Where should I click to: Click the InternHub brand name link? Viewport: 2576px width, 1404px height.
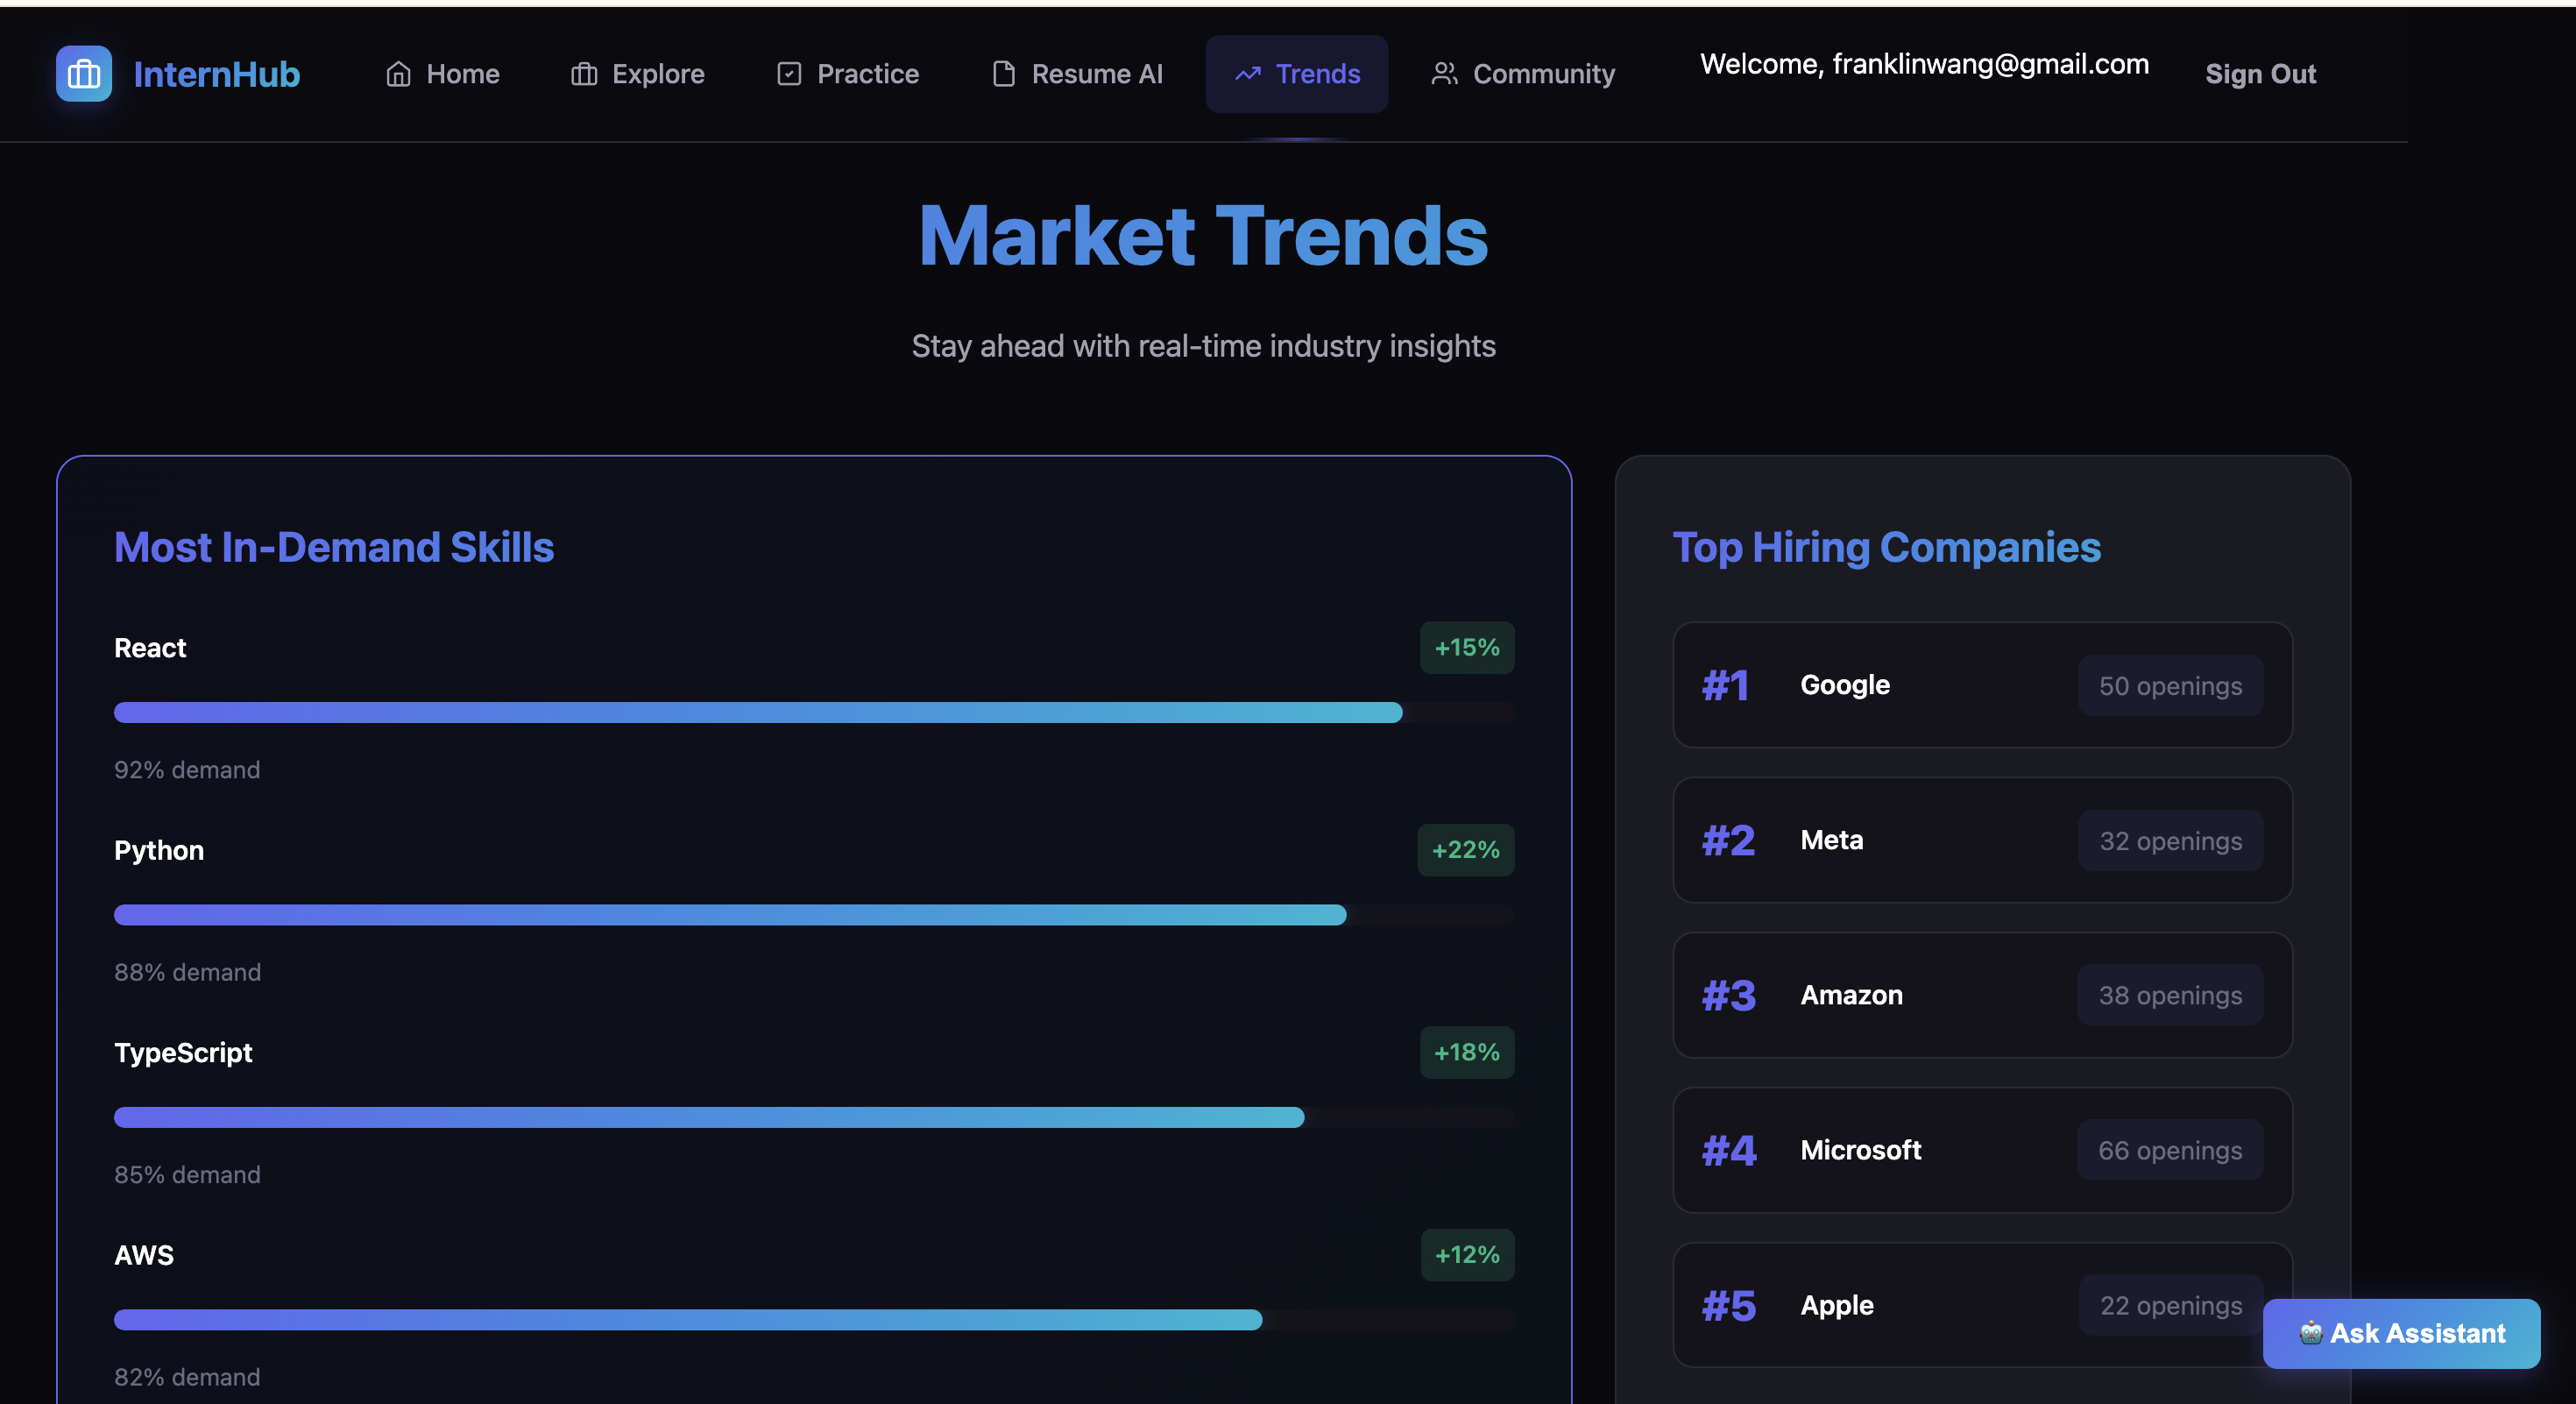pyautogui.click(x=216, y=74)
